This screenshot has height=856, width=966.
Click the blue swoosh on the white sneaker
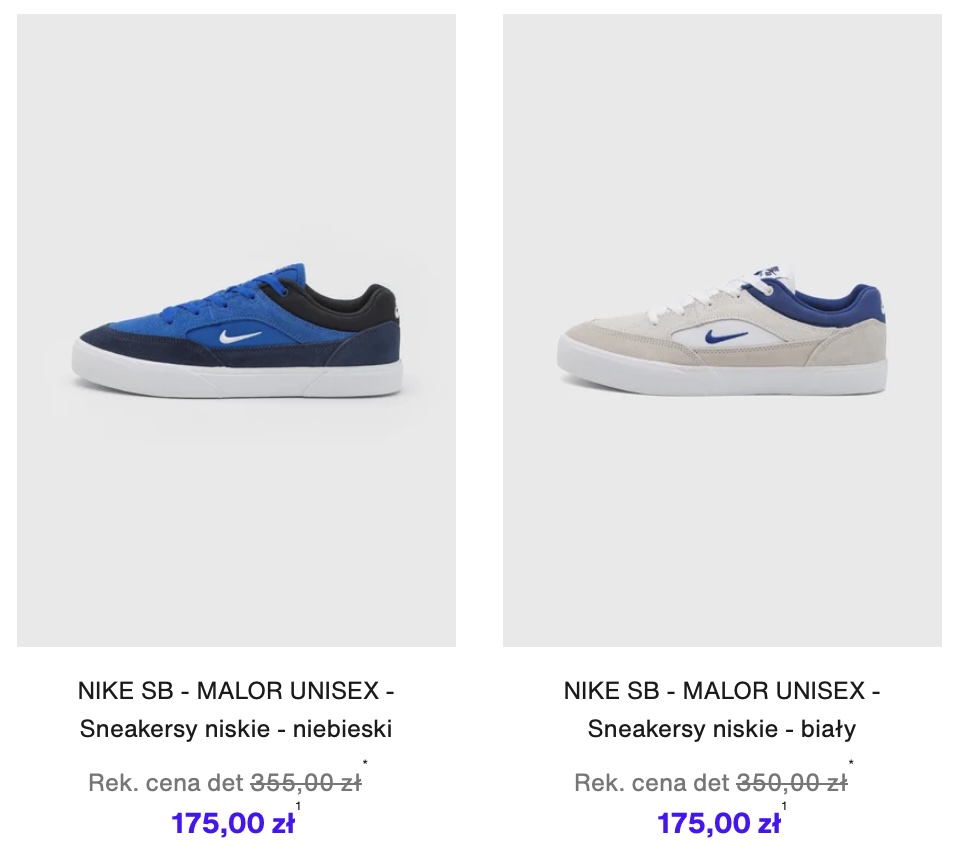(726, 336)
